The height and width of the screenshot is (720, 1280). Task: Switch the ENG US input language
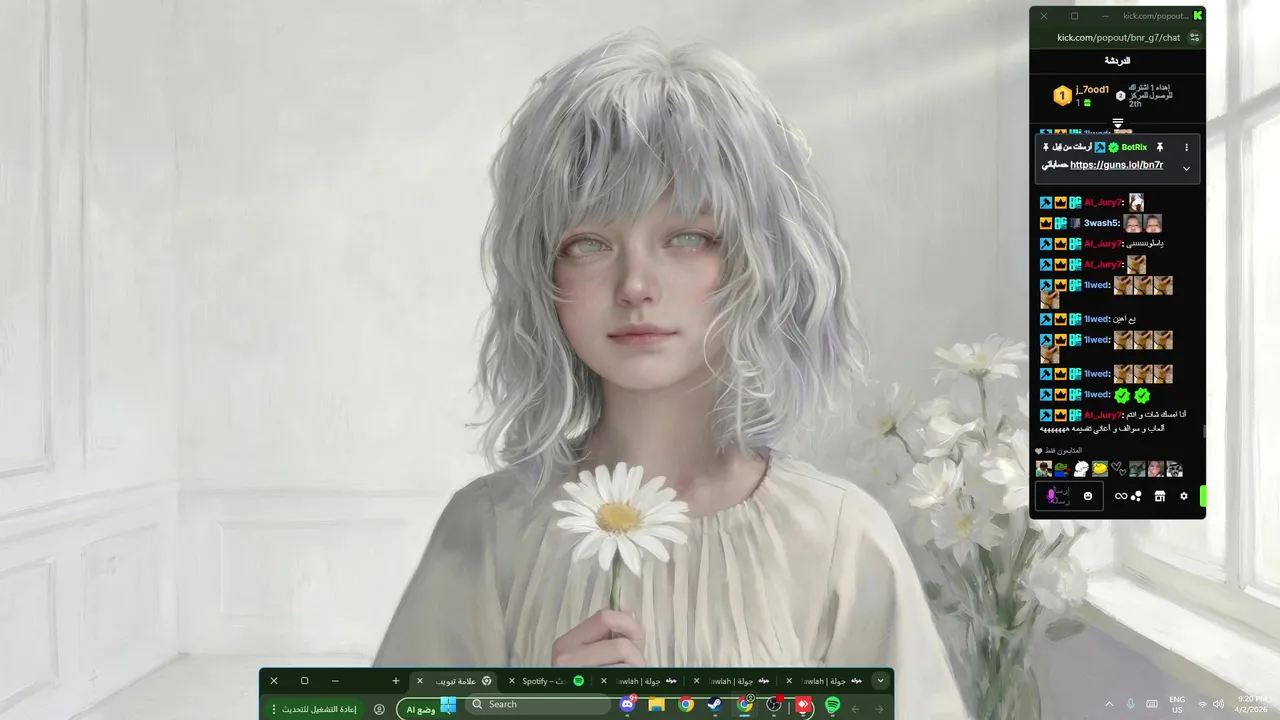[x=1177, y=705]
